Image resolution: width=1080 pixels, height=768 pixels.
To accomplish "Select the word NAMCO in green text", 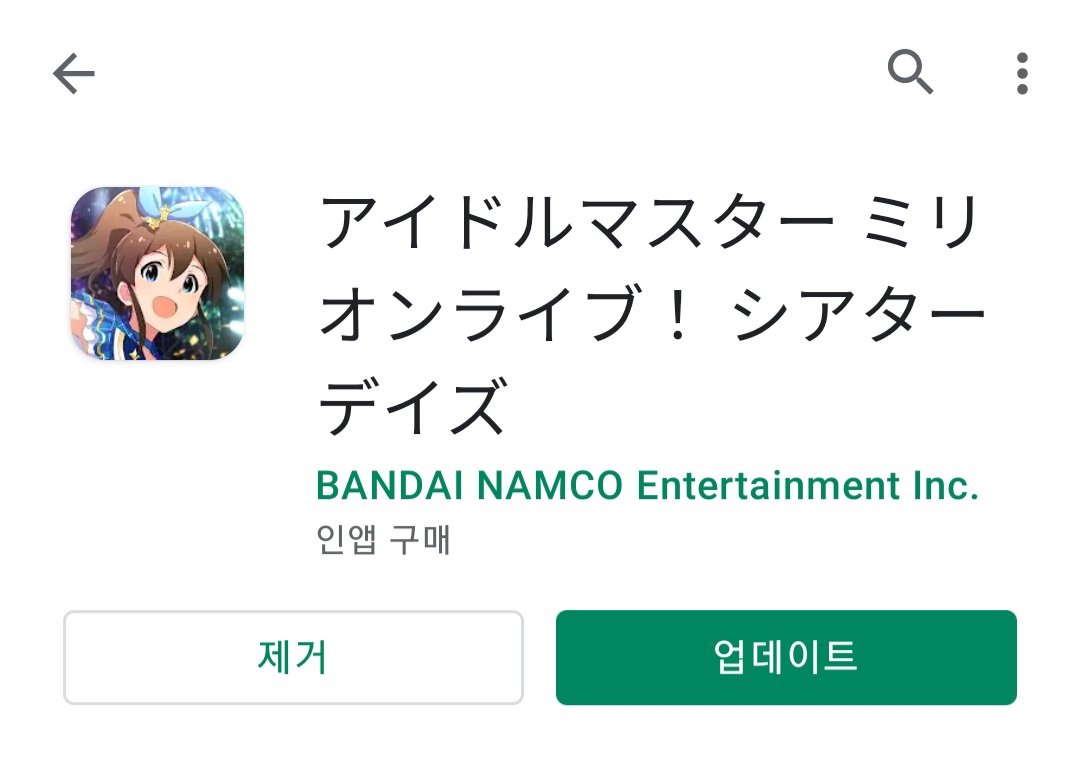I will tap(550, 486).
